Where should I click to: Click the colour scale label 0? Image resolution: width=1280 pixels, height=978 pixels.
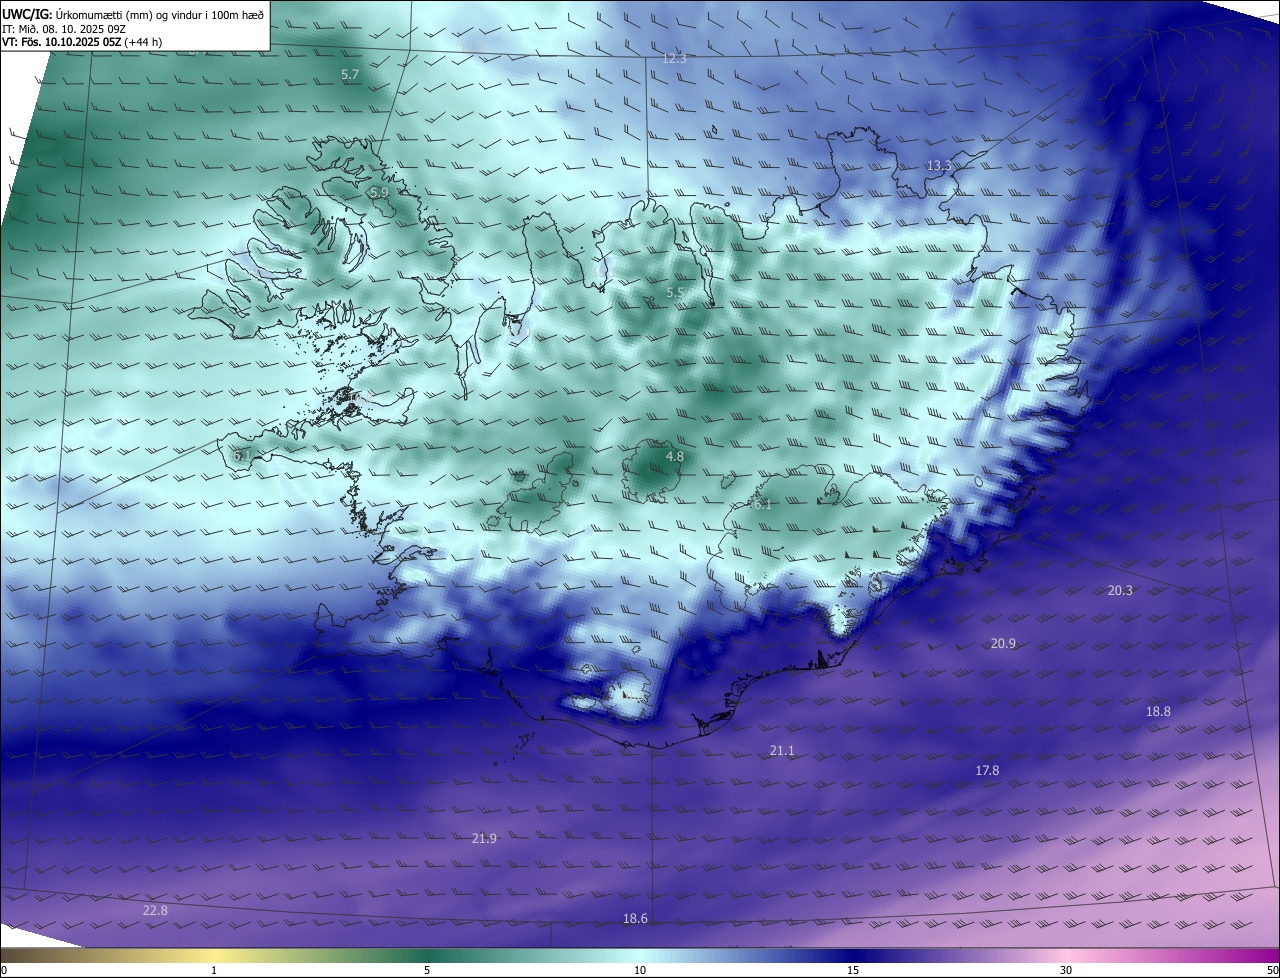pyautogui.click(x=4, y=971)
